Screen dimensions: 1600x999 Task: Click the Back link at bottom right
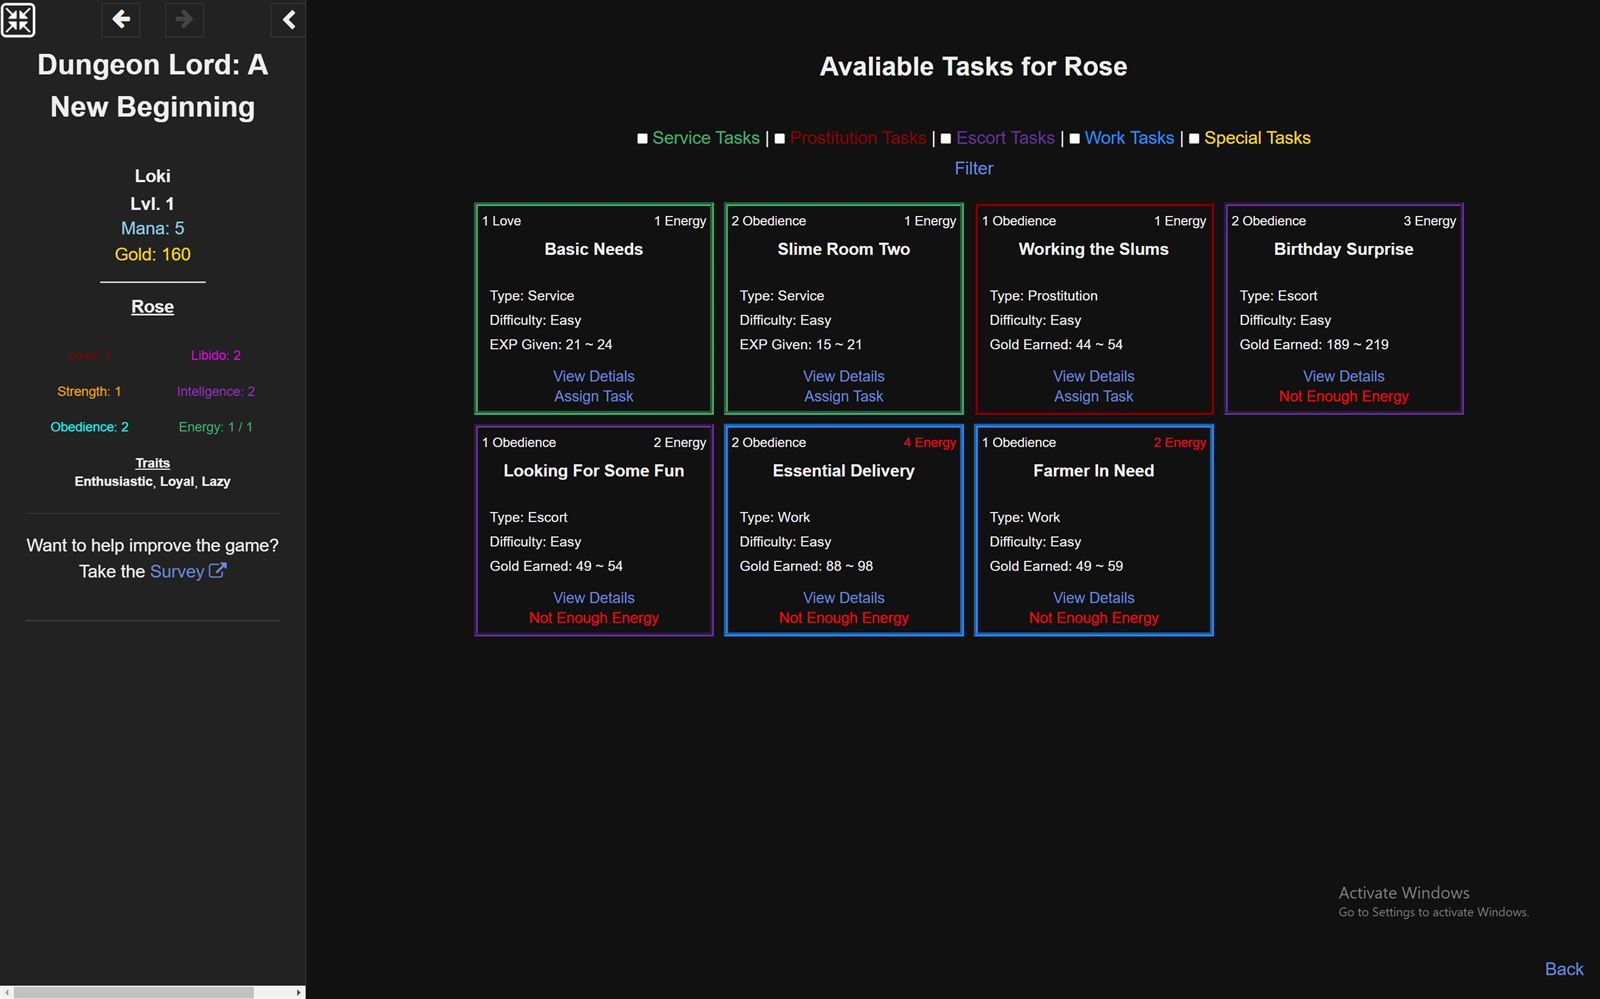click(x=1563, y=969)
